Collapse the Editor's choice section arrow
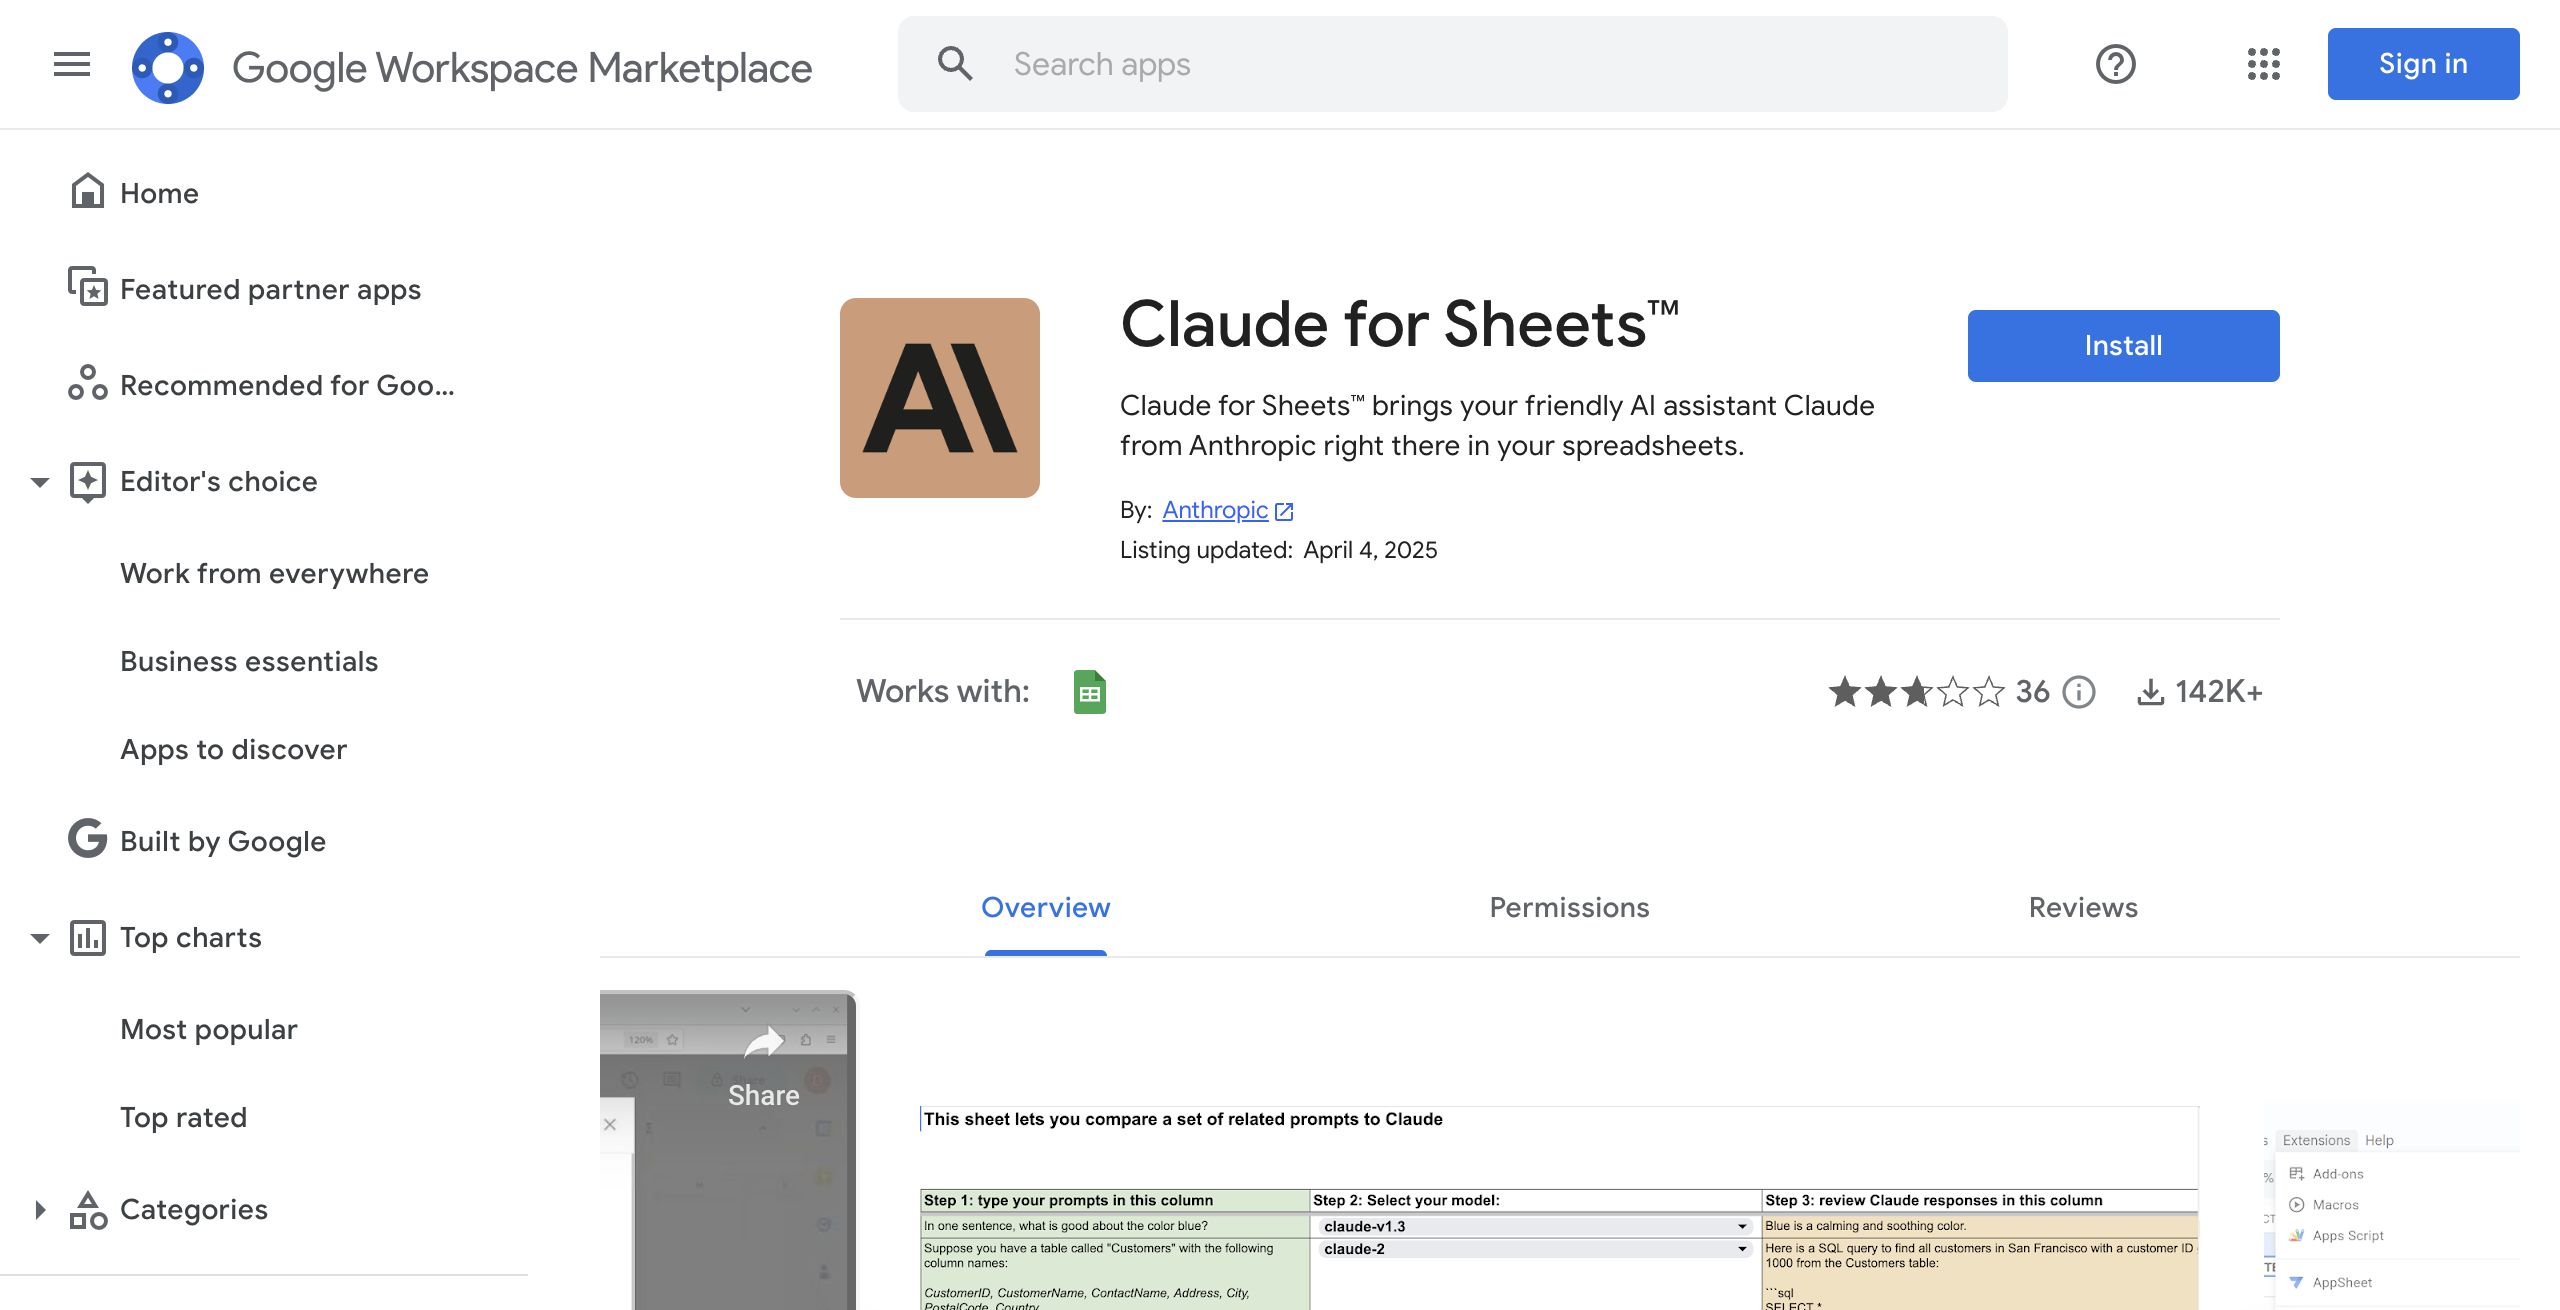The image size is (2560, 1310). pyautogui.click(x=40, y=482)
